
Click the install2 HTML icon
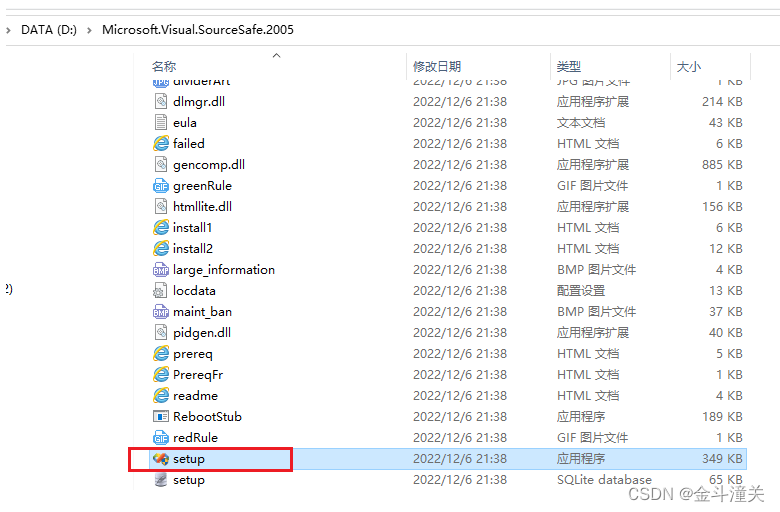click(x=161, y=248)
